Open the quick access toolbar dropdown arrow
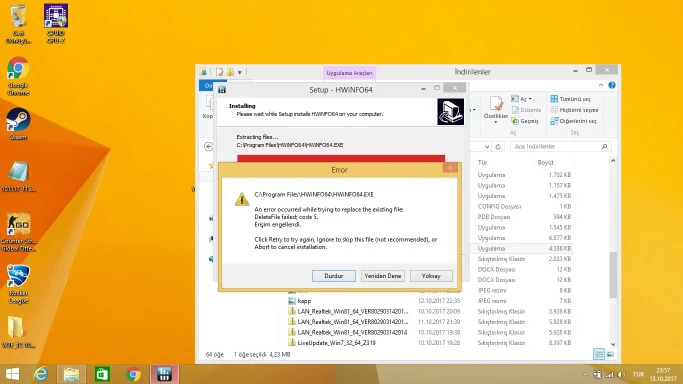683x384 pixels. pyautogui.click(x=240, y=72)
